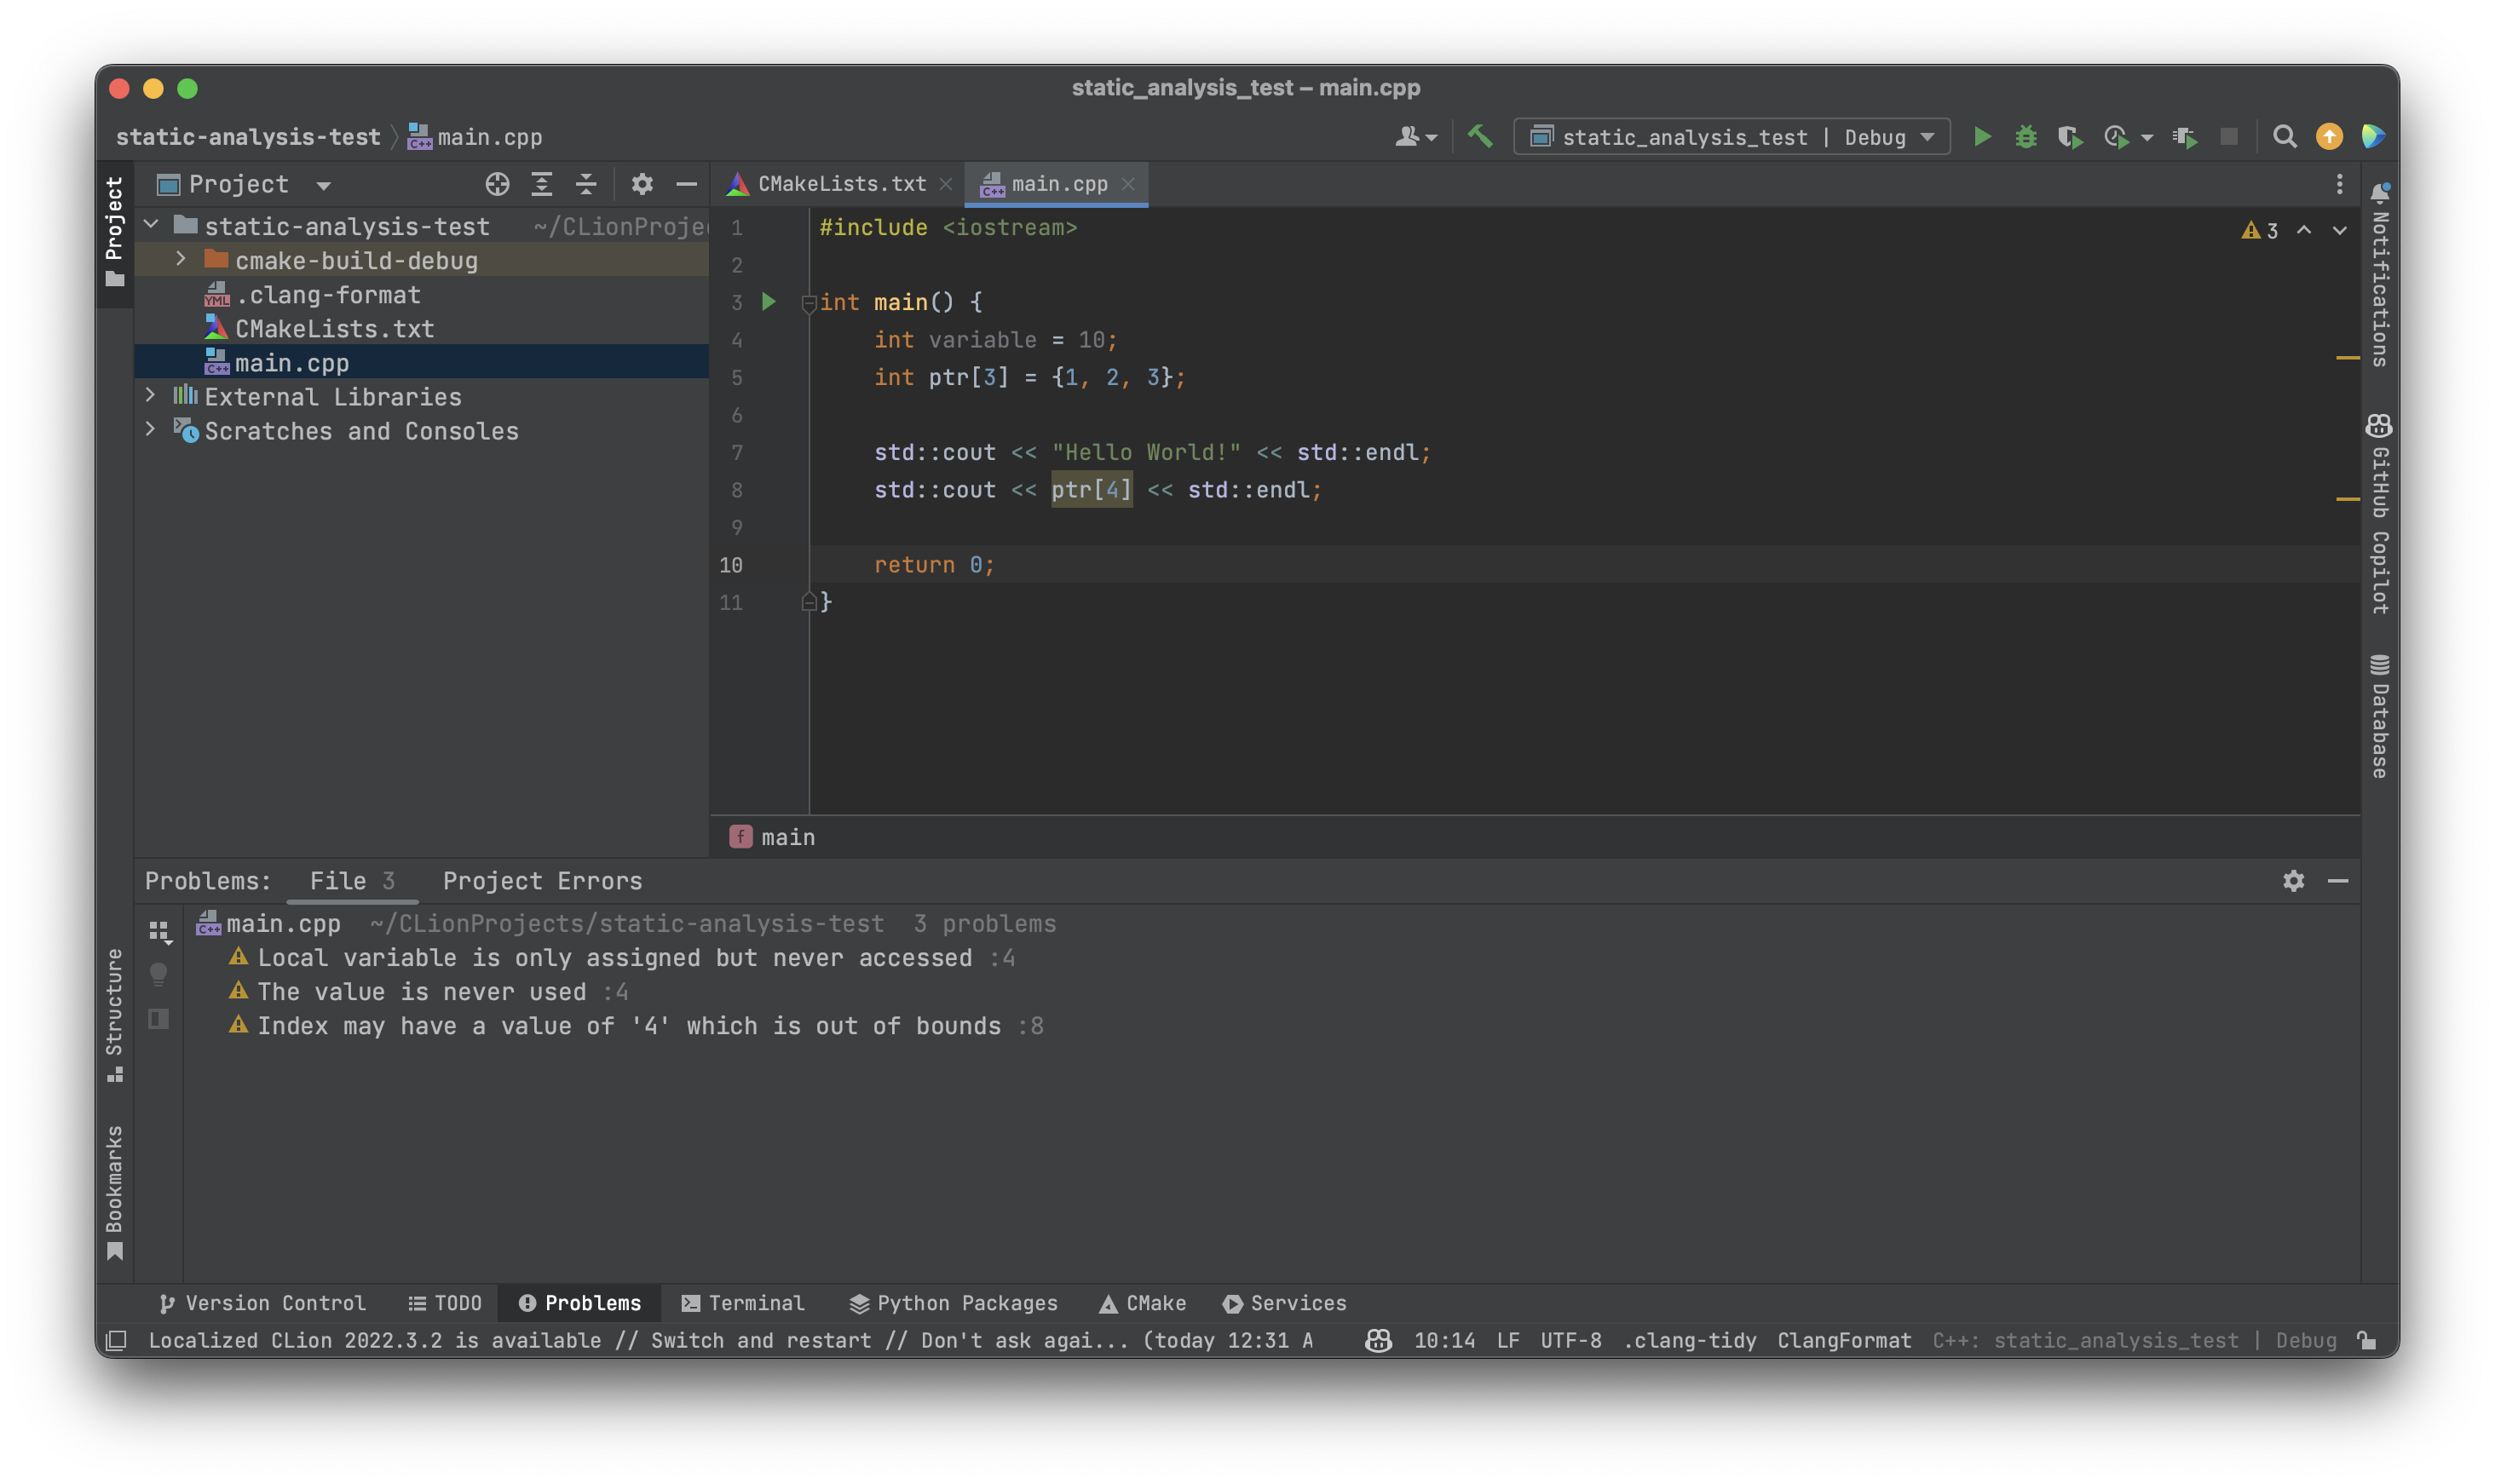Open Search Everywhere magnifier icon
The width and height of the screenshot is (2495, 1484).
click(x=2284, y=137)
